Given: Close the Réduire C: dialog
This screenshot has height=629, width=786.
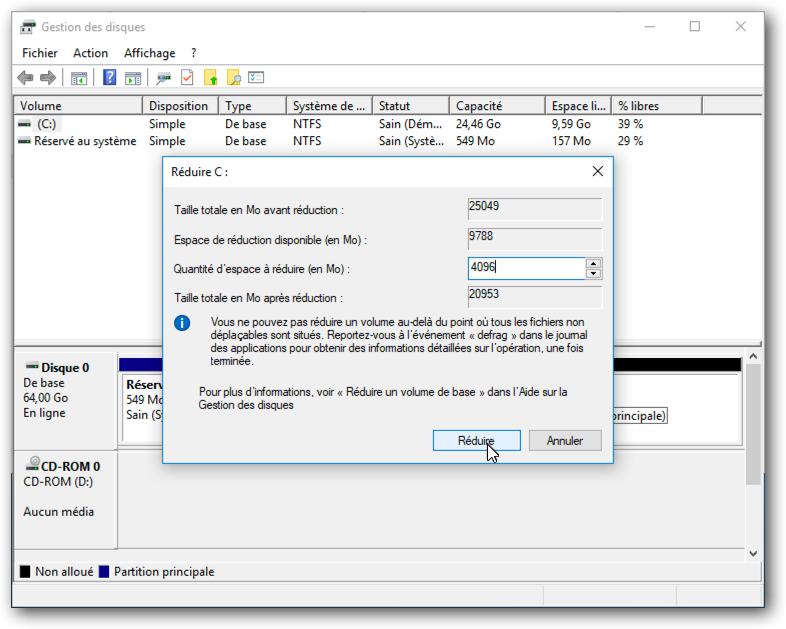Looking at the screenshot, I should pos(598,171).
